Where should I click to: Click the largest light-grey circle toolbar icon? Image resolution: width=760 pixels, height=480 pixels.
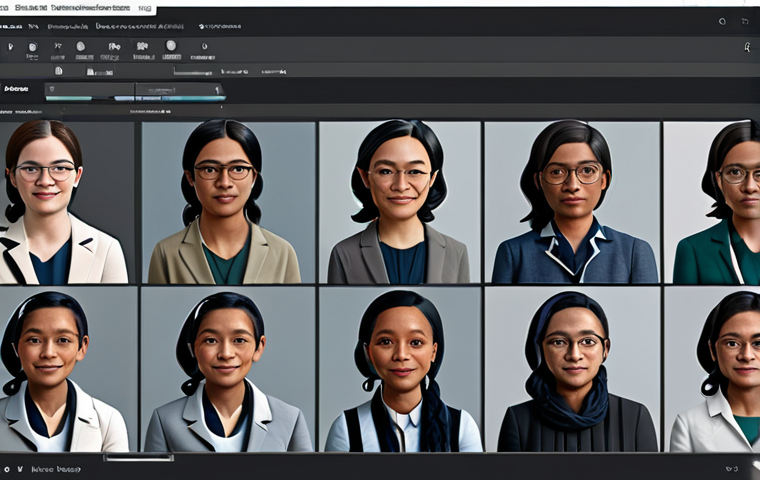(x=171, y=46)
